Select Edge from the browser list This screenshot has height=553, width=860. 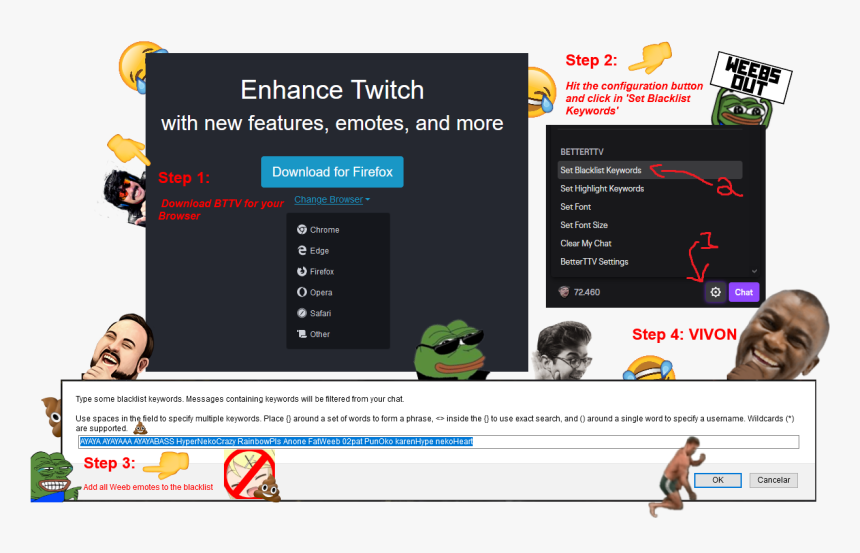click(x=319, y=251)
